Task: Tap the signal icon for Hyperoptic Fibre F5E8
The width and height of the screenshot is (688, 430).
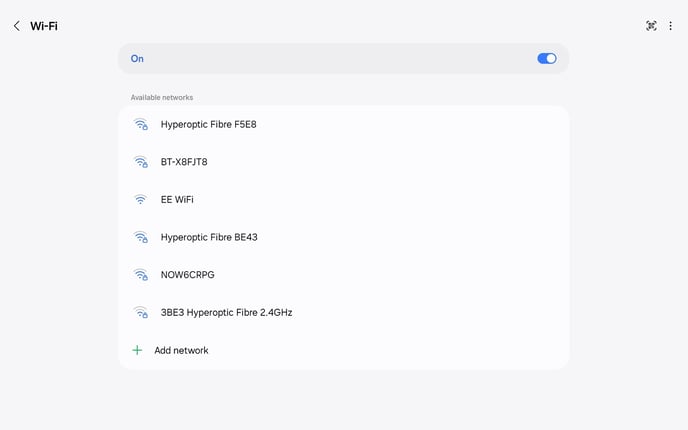Action: 140,124
